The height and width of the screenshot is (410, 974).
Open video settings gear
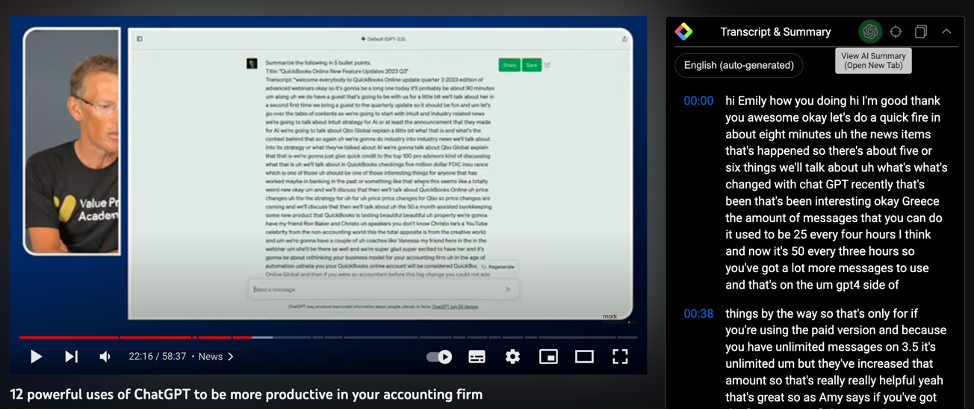512,357
